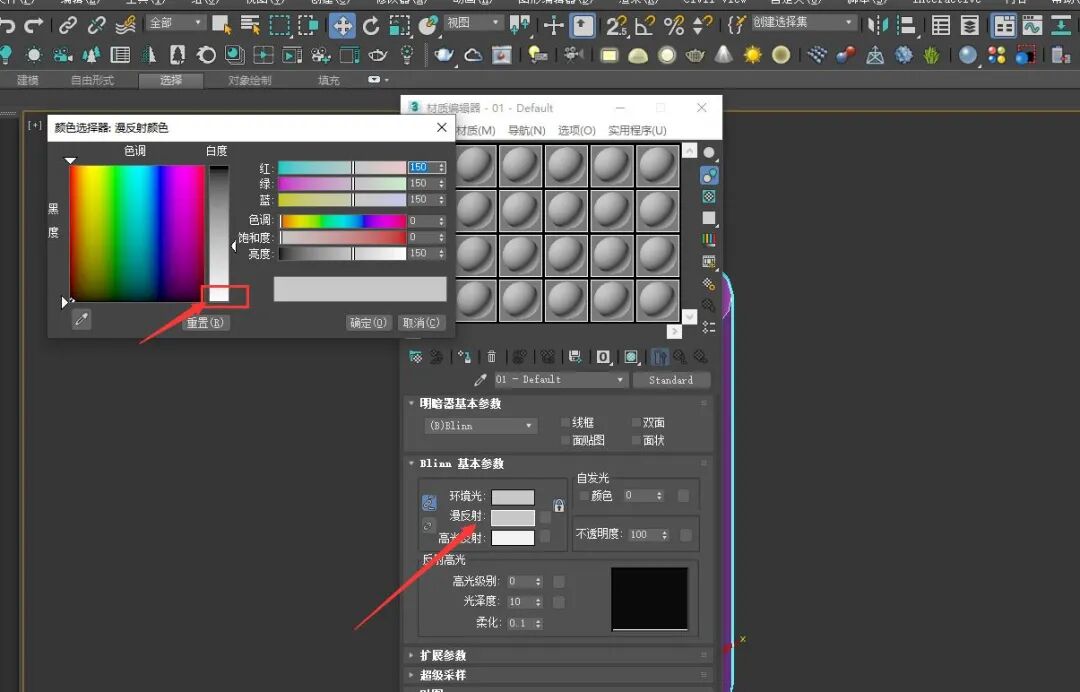Click the Bind to Space Warp icon
Image resolution: width=1080 pixels, height=692 pixels.
[x=125, y=26]
